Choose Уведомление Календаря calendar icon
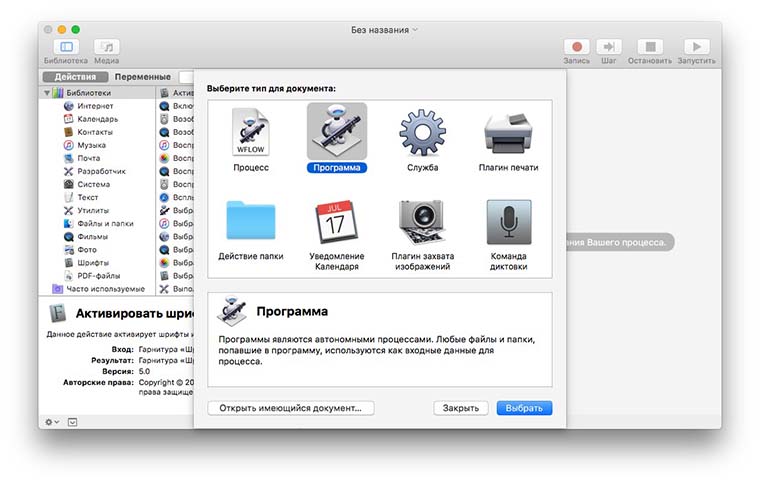Image resolution: width=760 pixels, height=484 pixels. (336, 221)
